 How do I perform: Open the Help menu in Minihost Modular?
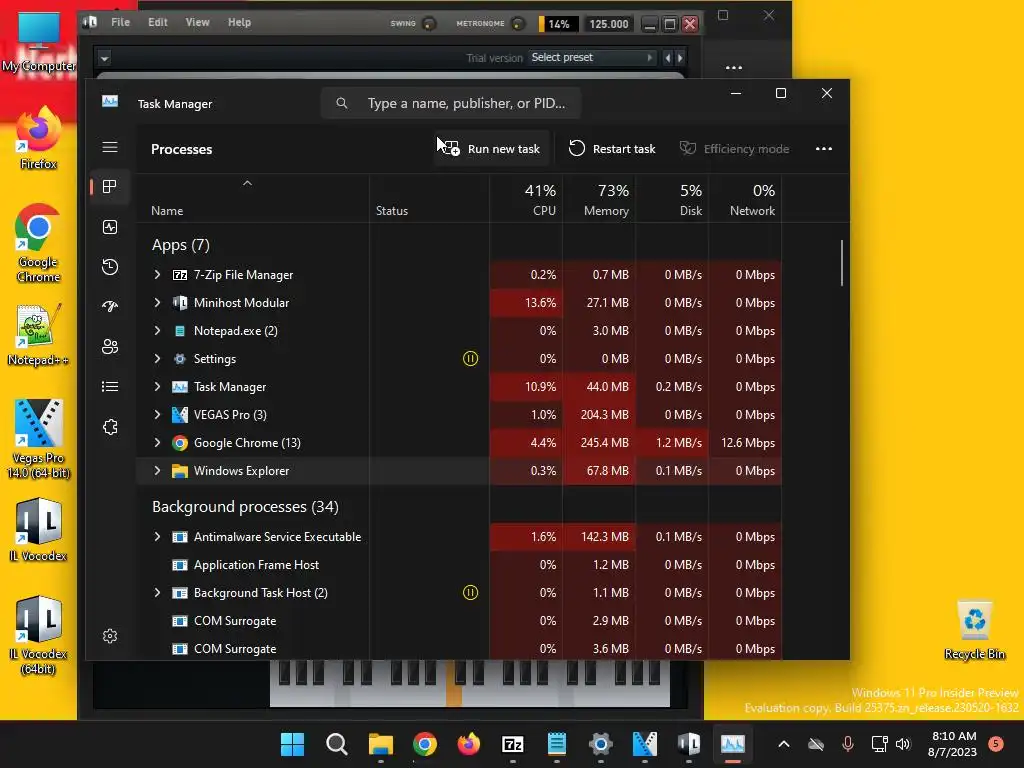tap(239, 22)
